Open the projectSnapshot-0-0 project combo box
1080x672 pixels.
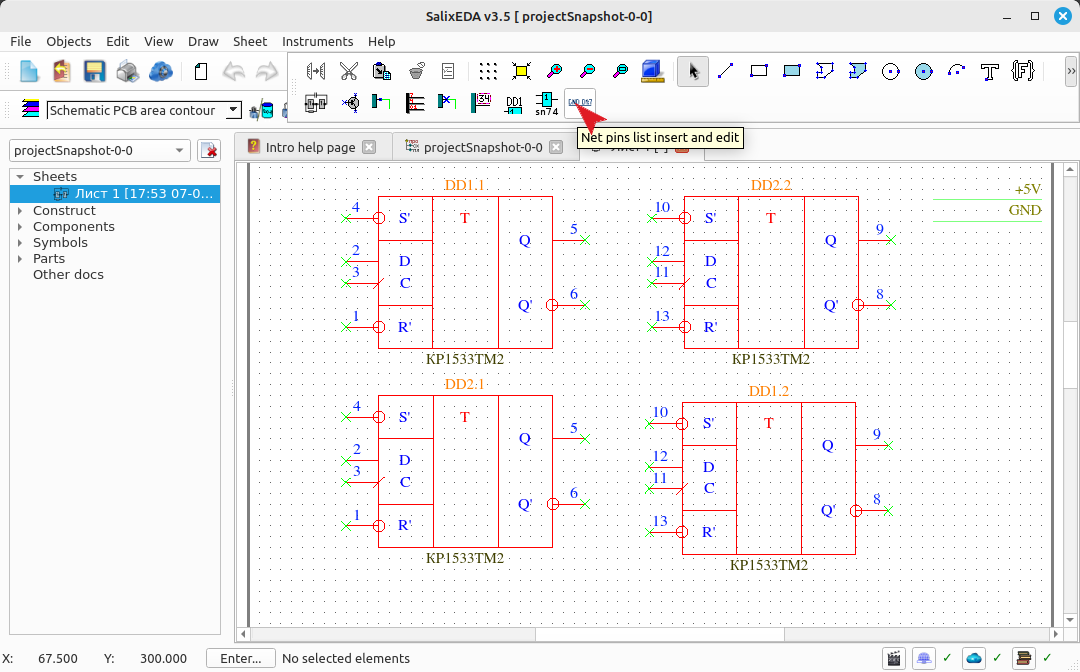(100, 150)
